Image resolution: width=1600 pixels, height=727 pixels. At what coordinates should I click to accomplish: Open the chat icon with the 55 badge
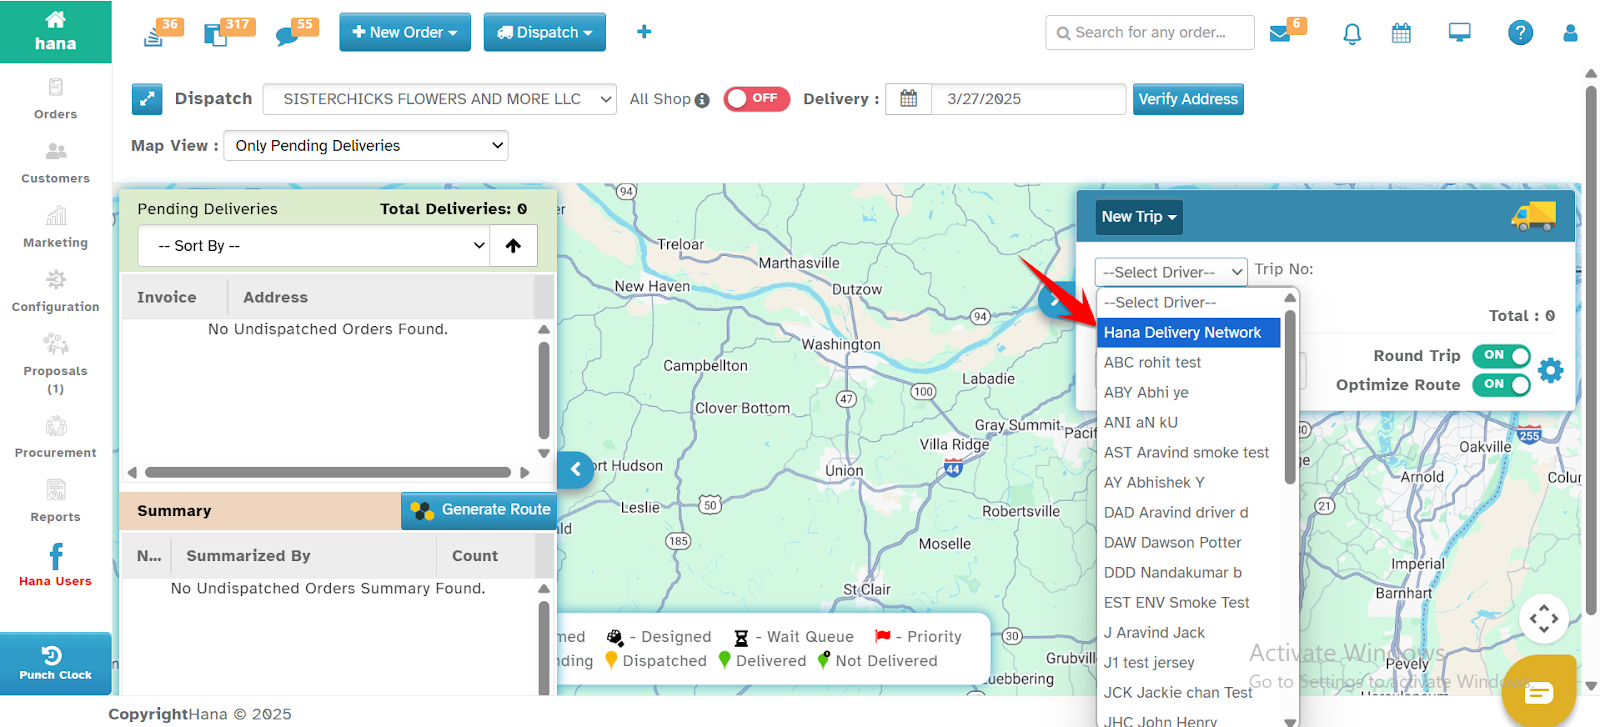[x=287, y=37]
